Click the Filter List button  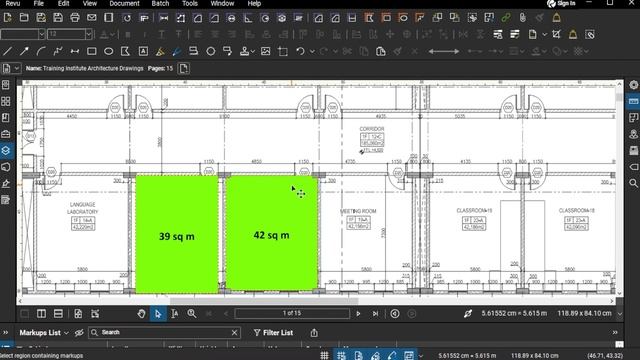[273, 333]
